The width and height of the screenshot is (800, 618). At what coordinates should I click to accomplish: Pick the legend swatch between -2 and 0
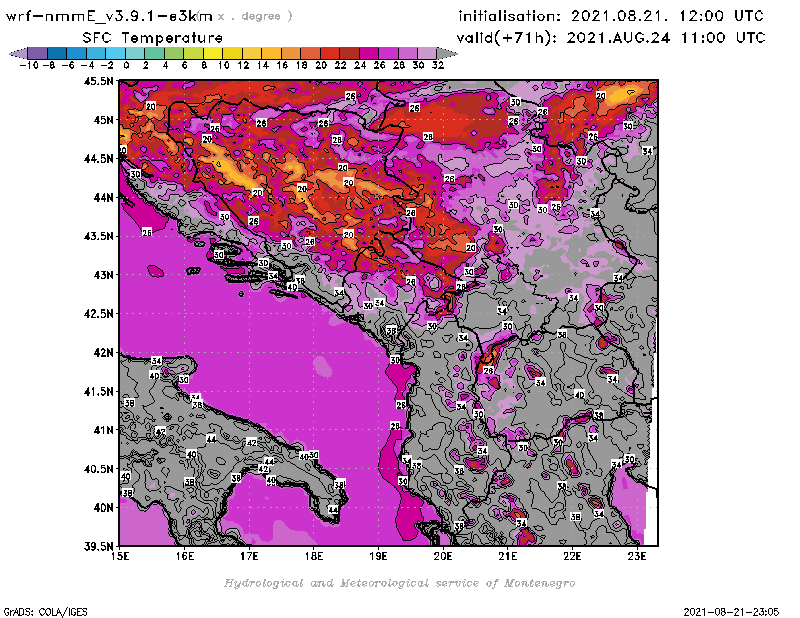tap(115, 53)
